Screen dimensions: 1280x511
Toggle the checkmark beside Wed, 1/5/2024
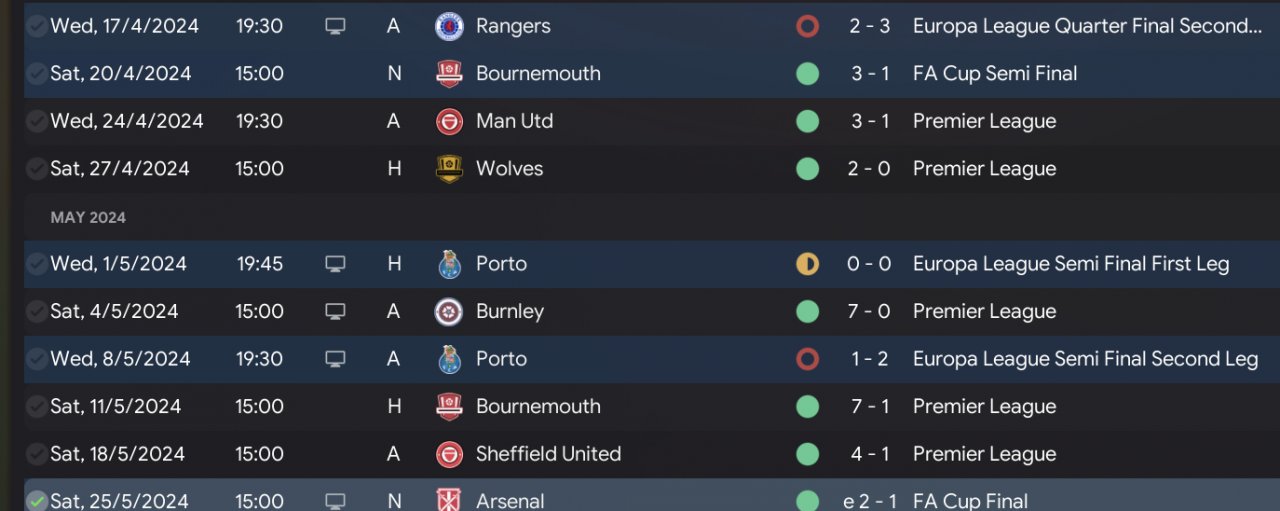(37, 264)
